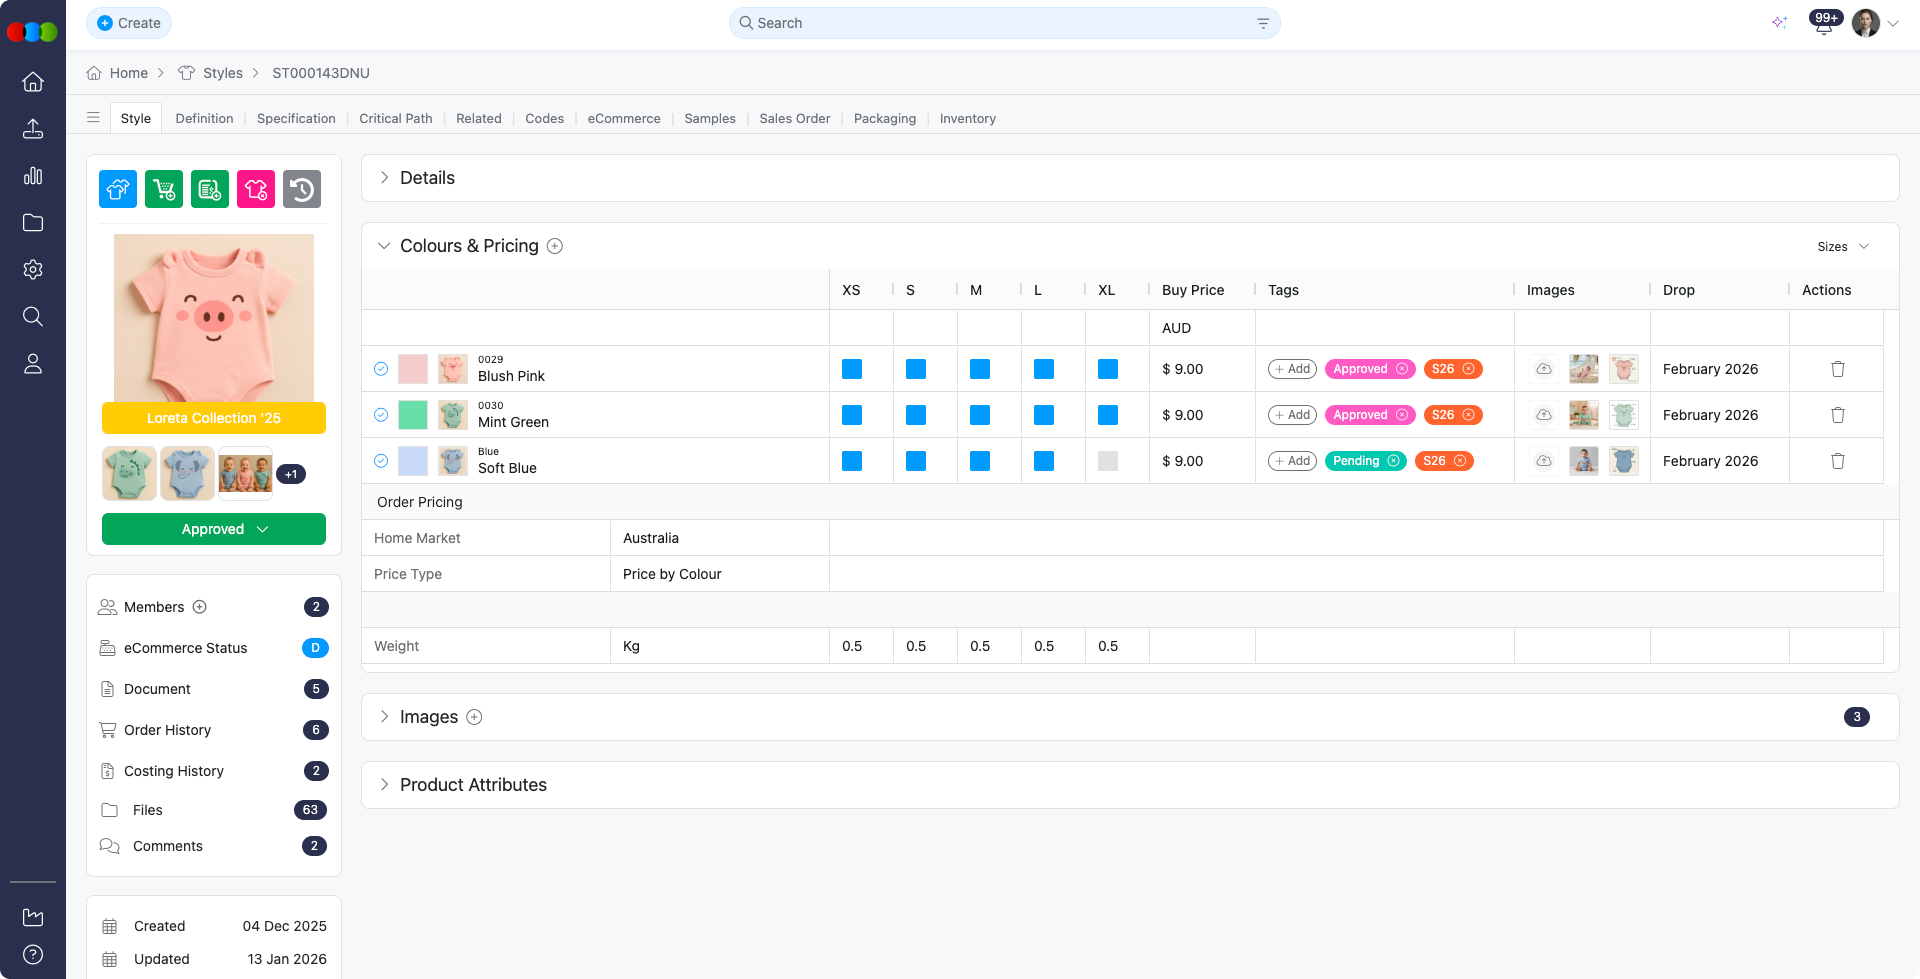Select the green Mint Green colour swatch
Screen dimensions: 1920x979
(412, 415)
